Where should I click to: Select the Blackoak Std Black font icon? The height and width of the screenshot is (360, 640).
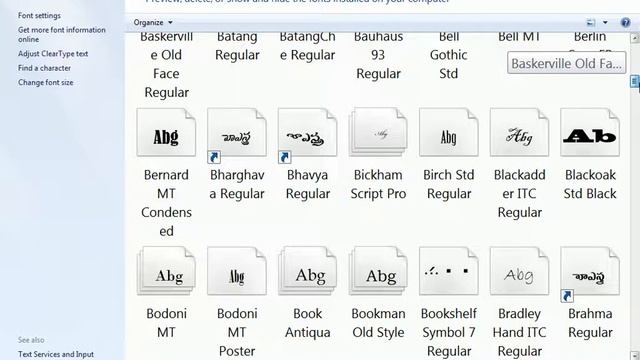click(x=590, y=132)
